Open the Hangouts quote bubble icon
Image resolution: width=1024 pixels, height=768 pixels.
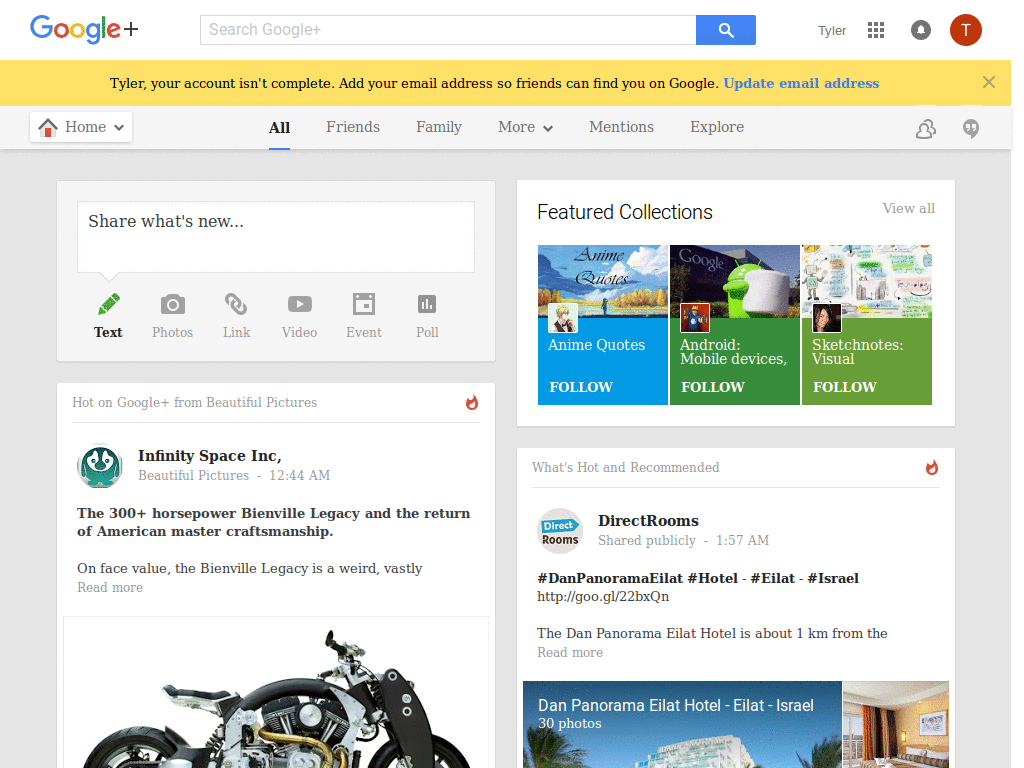[971, 129]
